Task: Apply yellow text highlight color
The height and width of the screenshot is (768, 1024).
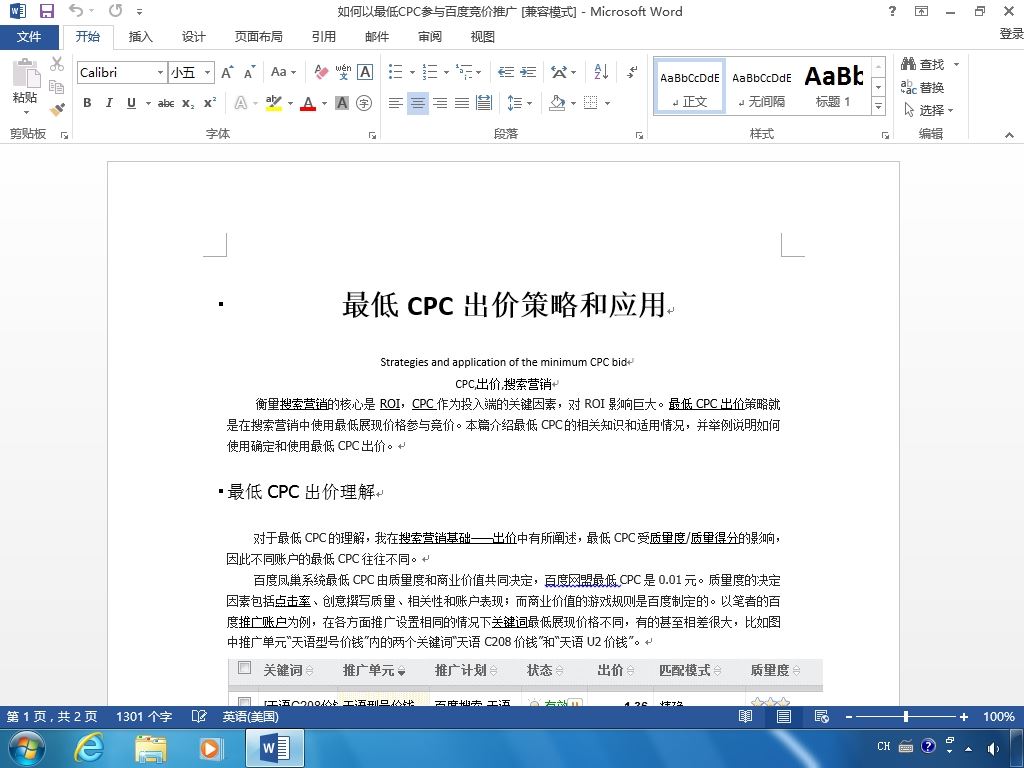Action: tap(274, 103)
